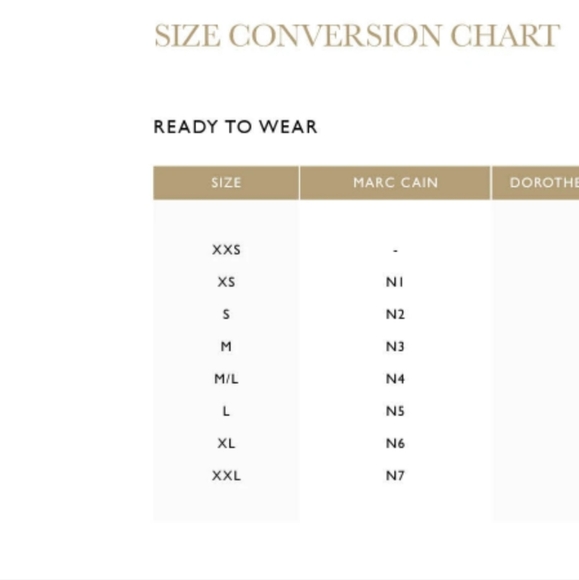Select the MARC CAIN column header

pyautogui.click(x=395, y=183)
